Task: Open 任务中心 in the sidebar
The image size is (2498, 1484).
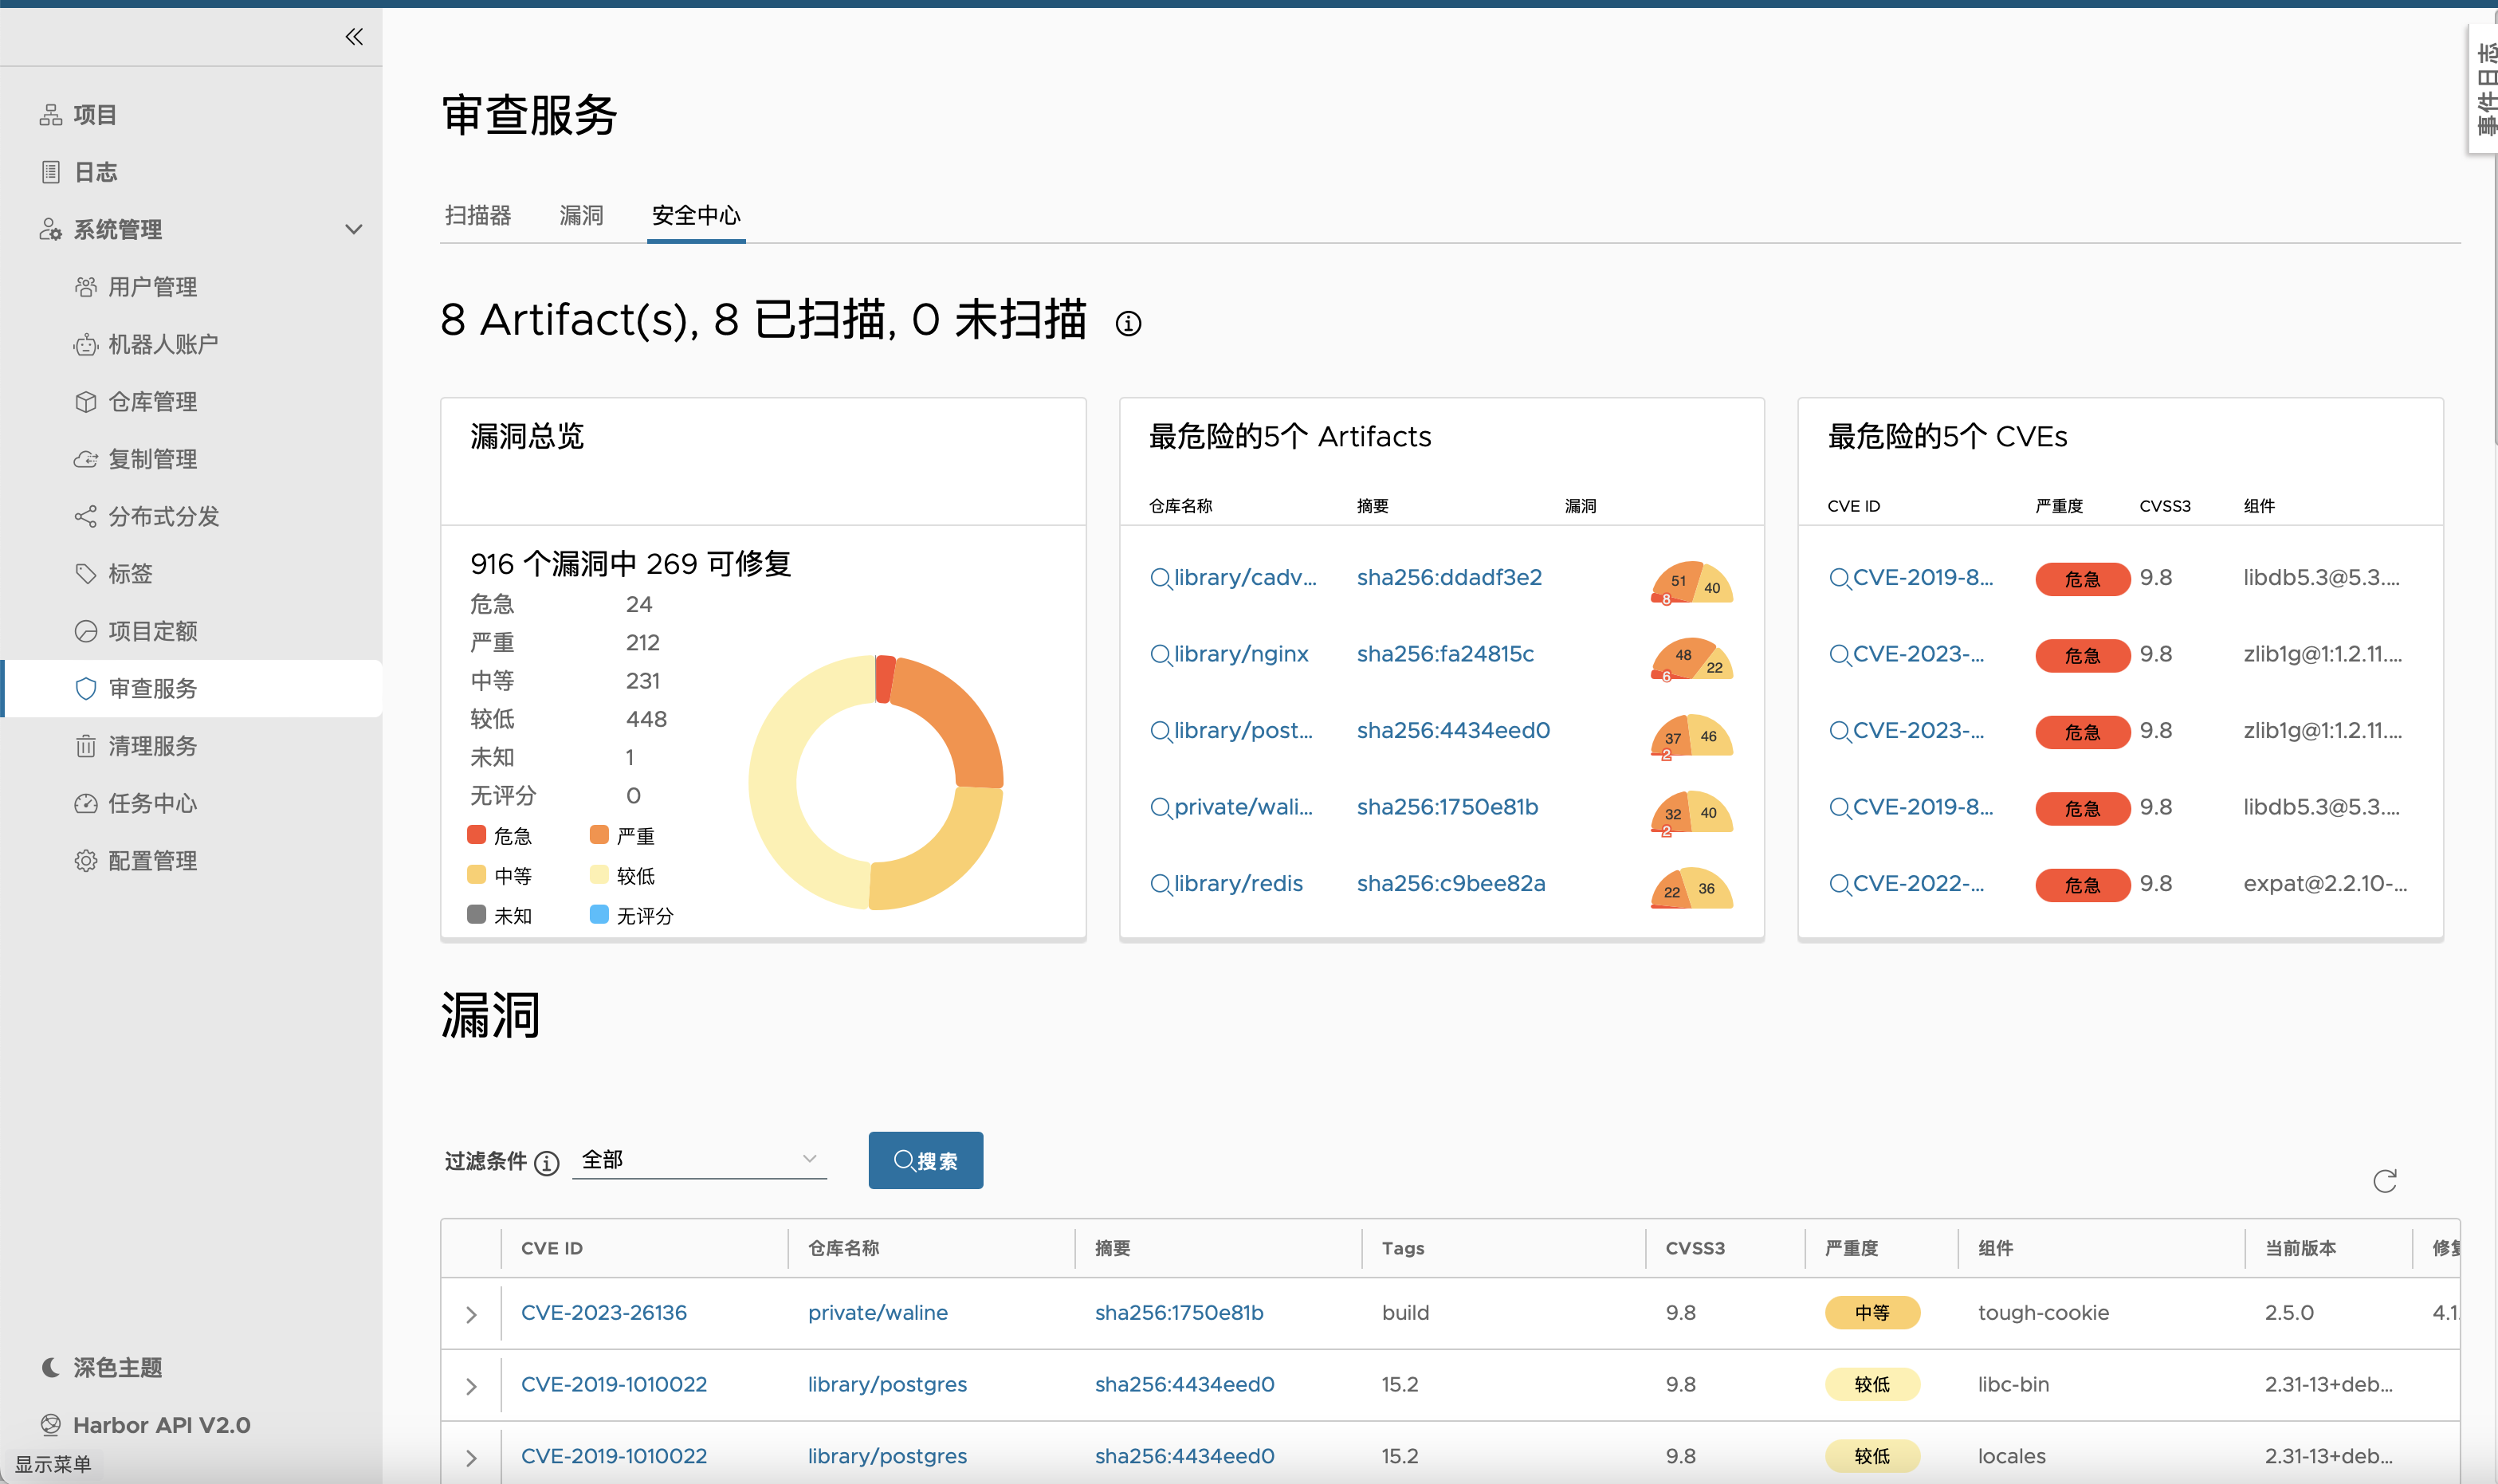Action: point(152,803)
